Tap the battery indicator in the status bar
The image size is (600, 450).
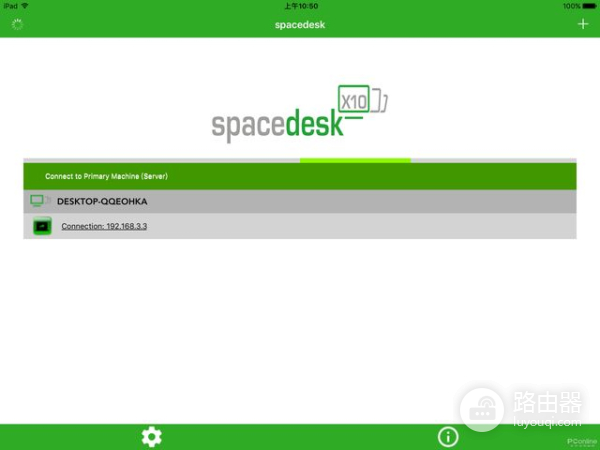[589, 6]
